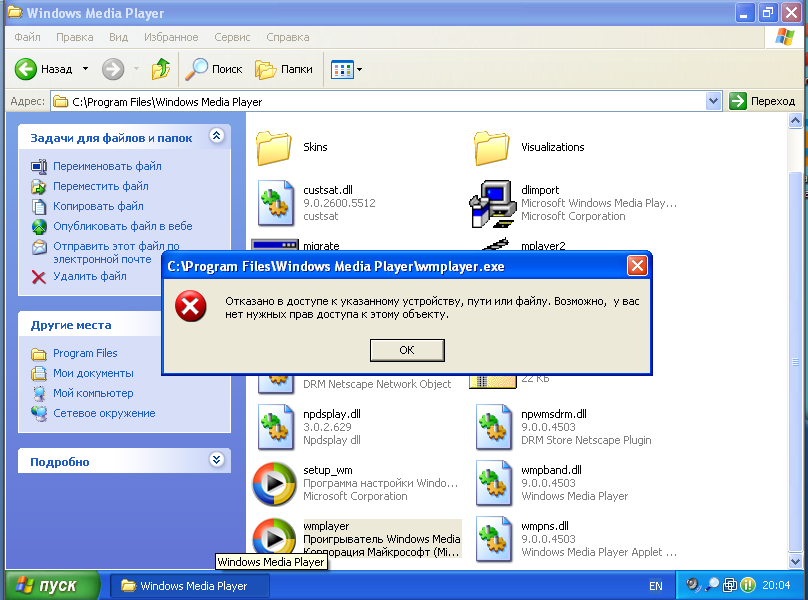Screen dimensions: 808x600
Task: Restore down the Explorer window
Action: point(767,12)
